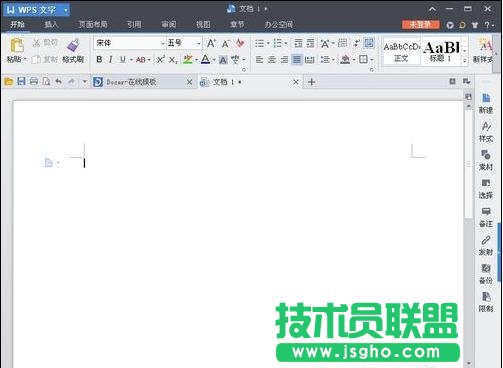Redo the last action

pyautogui.click(x=71, y=81)
